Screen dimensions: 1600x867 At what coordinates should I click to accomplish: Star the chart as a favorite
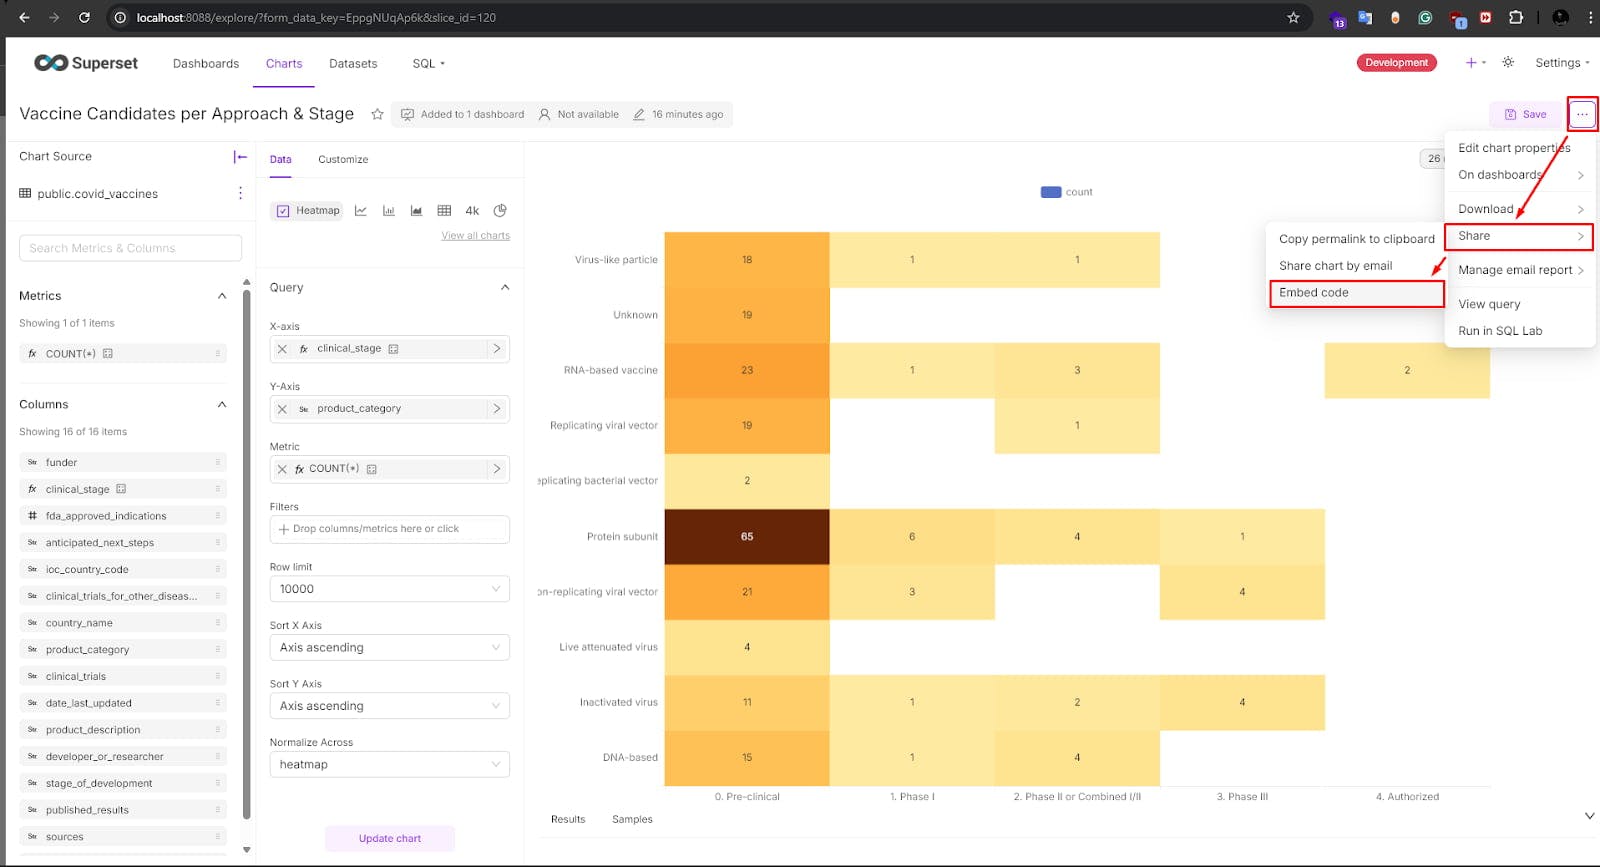pos(377,114)
